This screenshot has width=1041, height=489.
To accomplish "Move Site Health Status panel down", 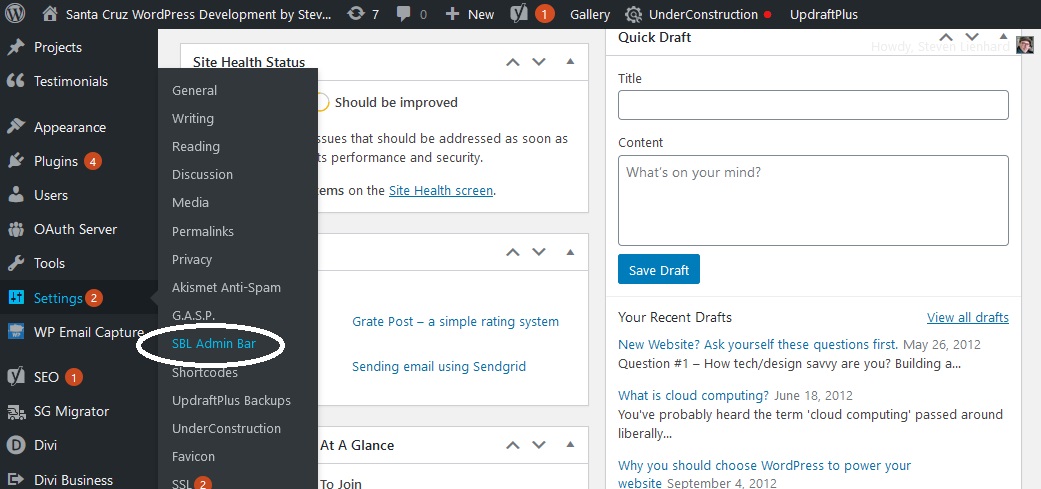I will coord(539,62).
